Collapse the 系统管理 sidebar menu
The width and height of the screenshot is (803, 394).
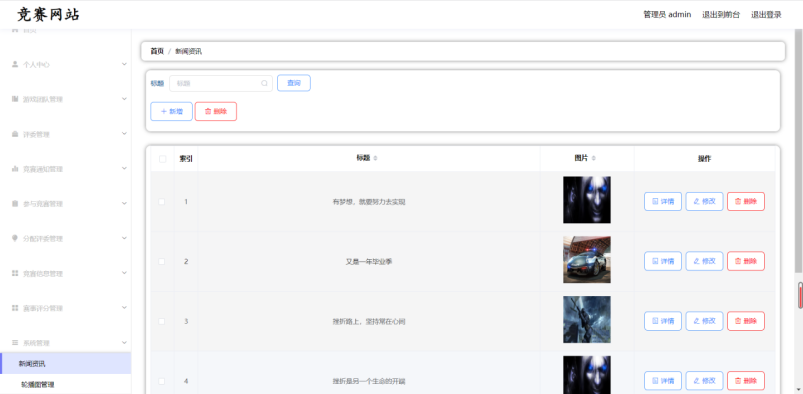[66, 343]
